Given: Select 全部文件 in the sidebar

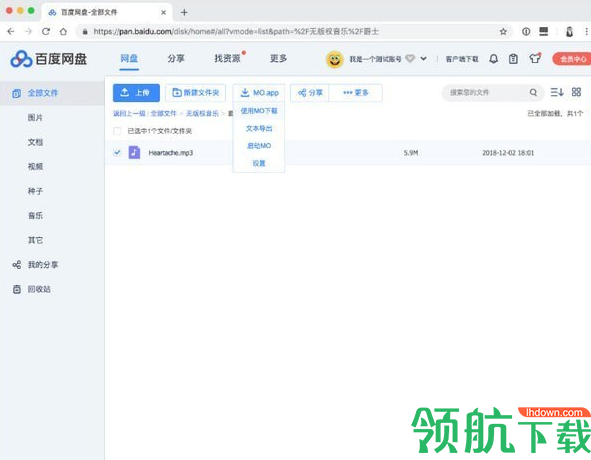Looking at the screenshot, I should [x=52, y=93].
